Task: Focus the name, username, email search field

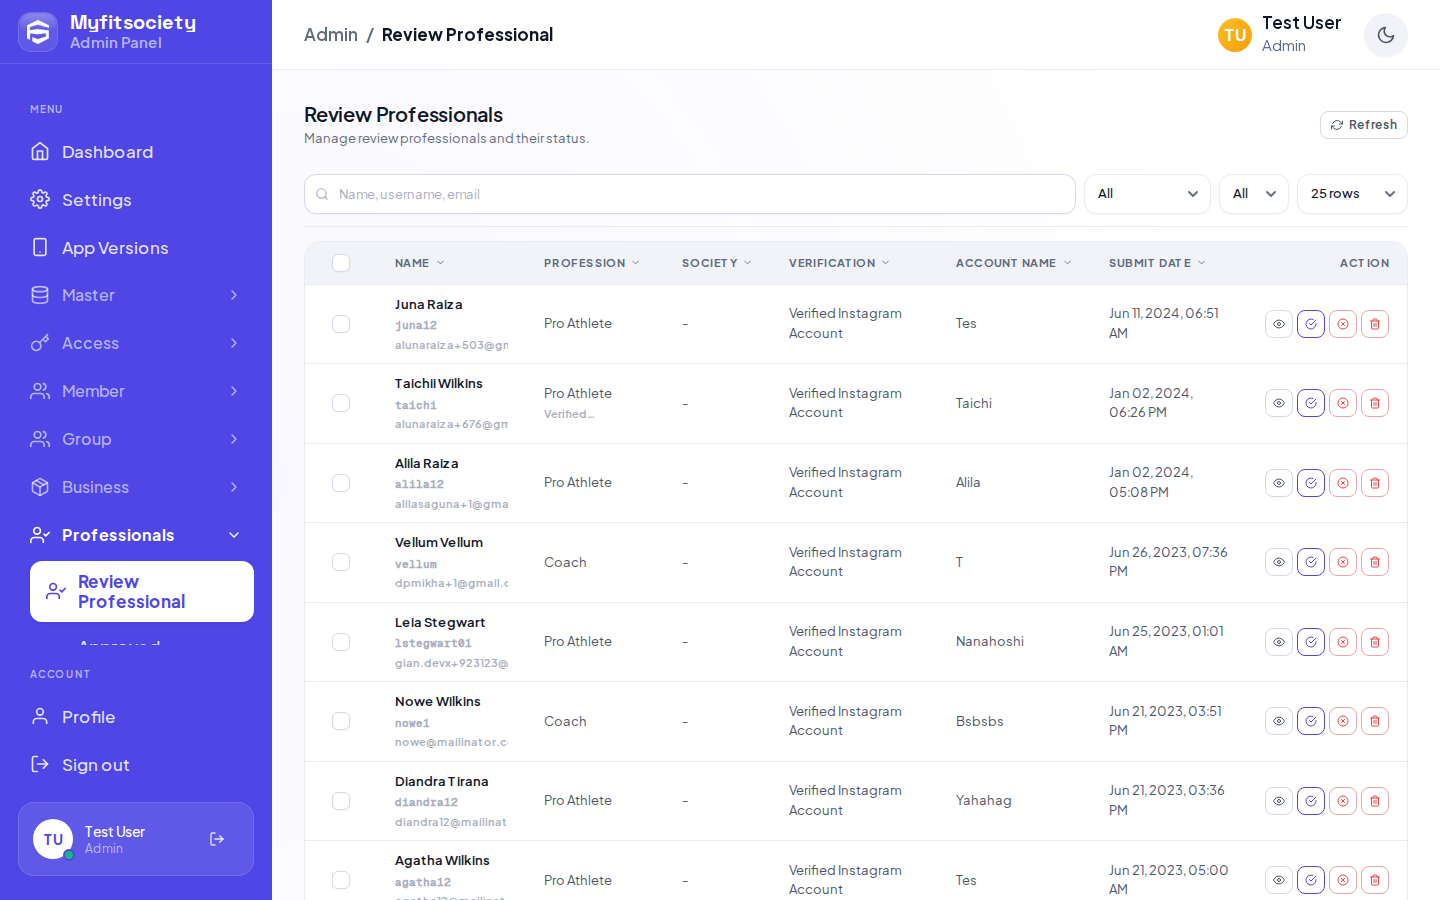Action: point(690,194)
